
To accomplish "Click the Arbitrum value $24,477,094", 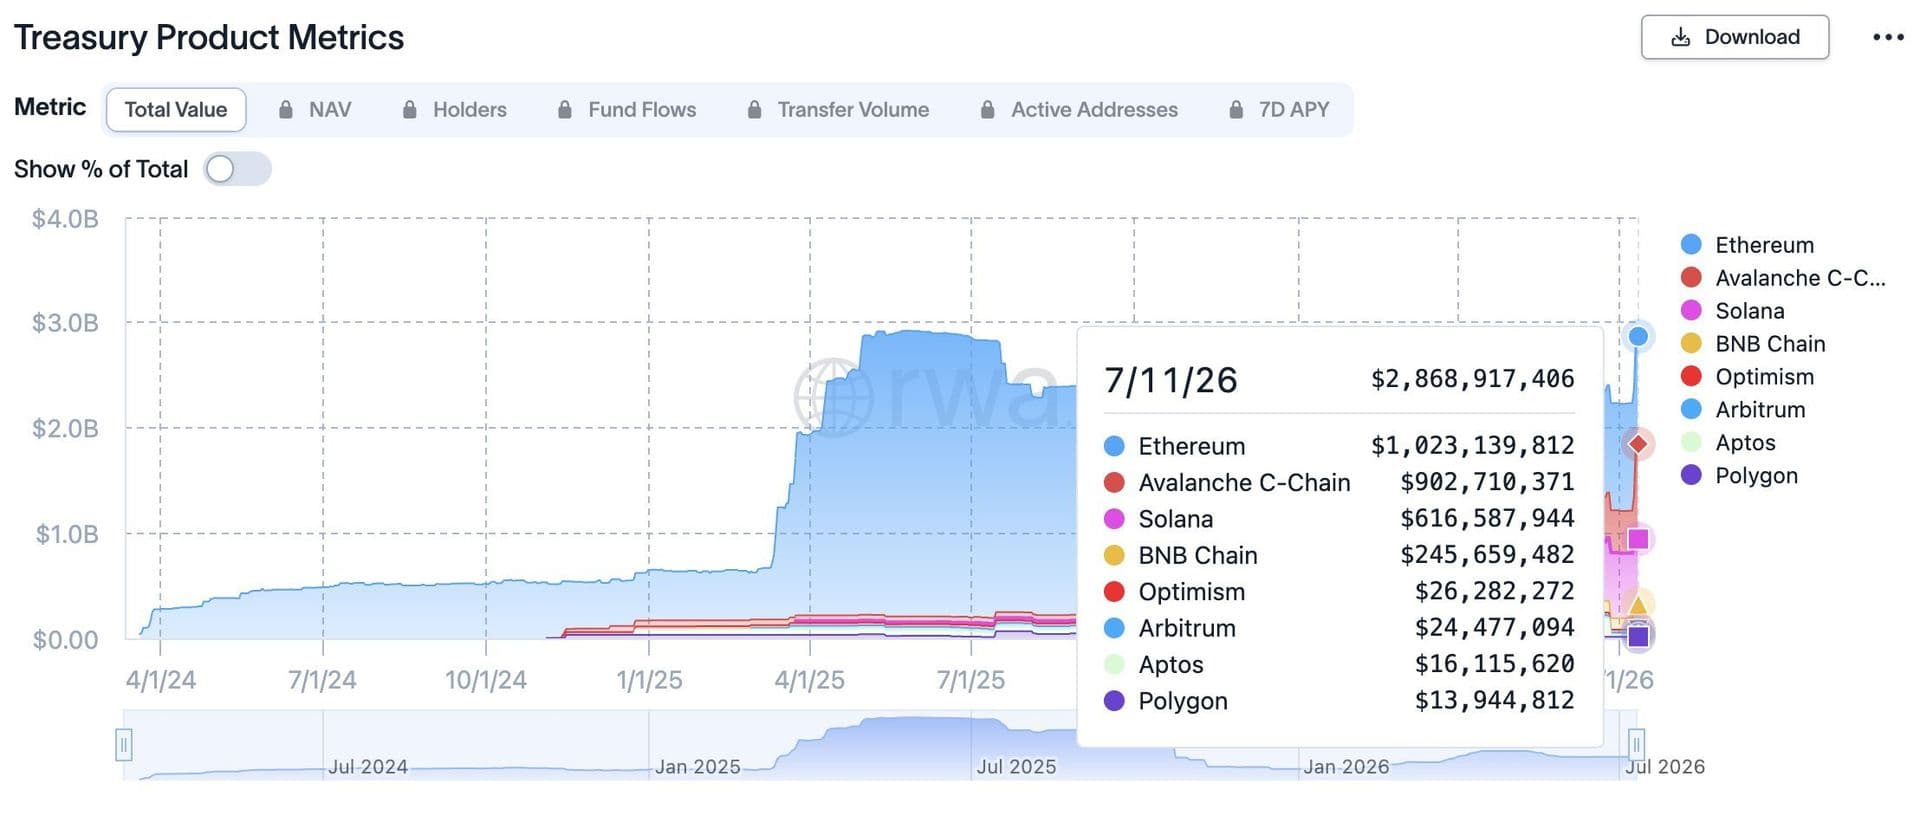I will click(x=1494, y=627).
